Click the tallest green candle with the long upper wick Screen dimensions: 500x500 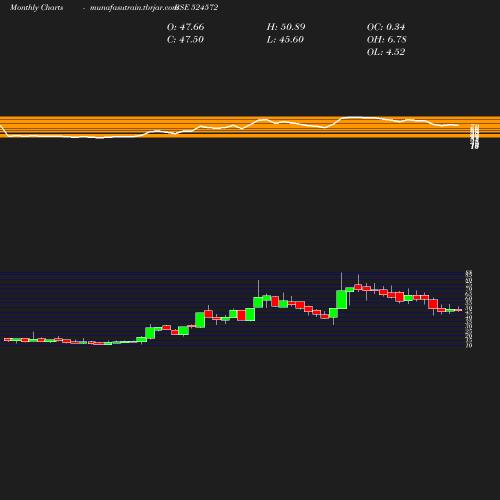(341, 299)
